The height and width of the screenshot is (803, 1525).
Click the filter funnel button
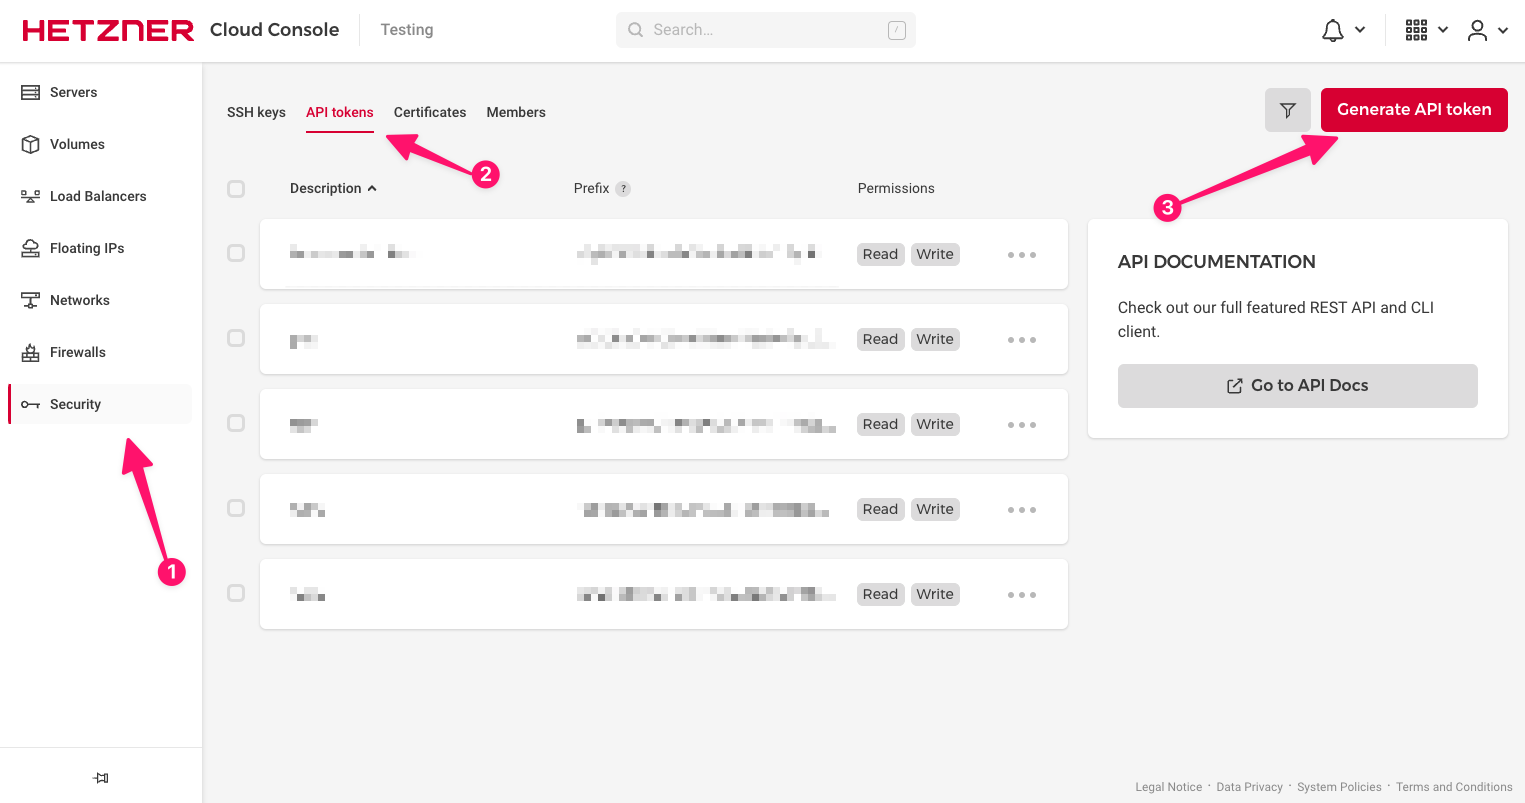click(1288, 110)
